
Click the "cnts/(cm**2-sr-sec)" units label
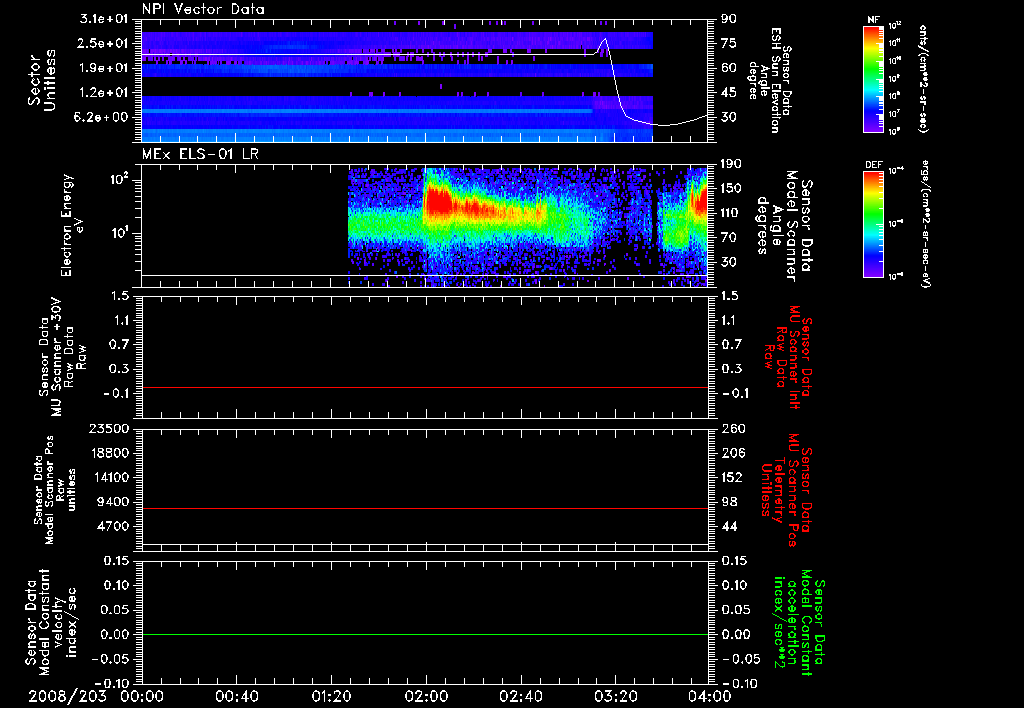pyautogui.click(x=923, y=78)
